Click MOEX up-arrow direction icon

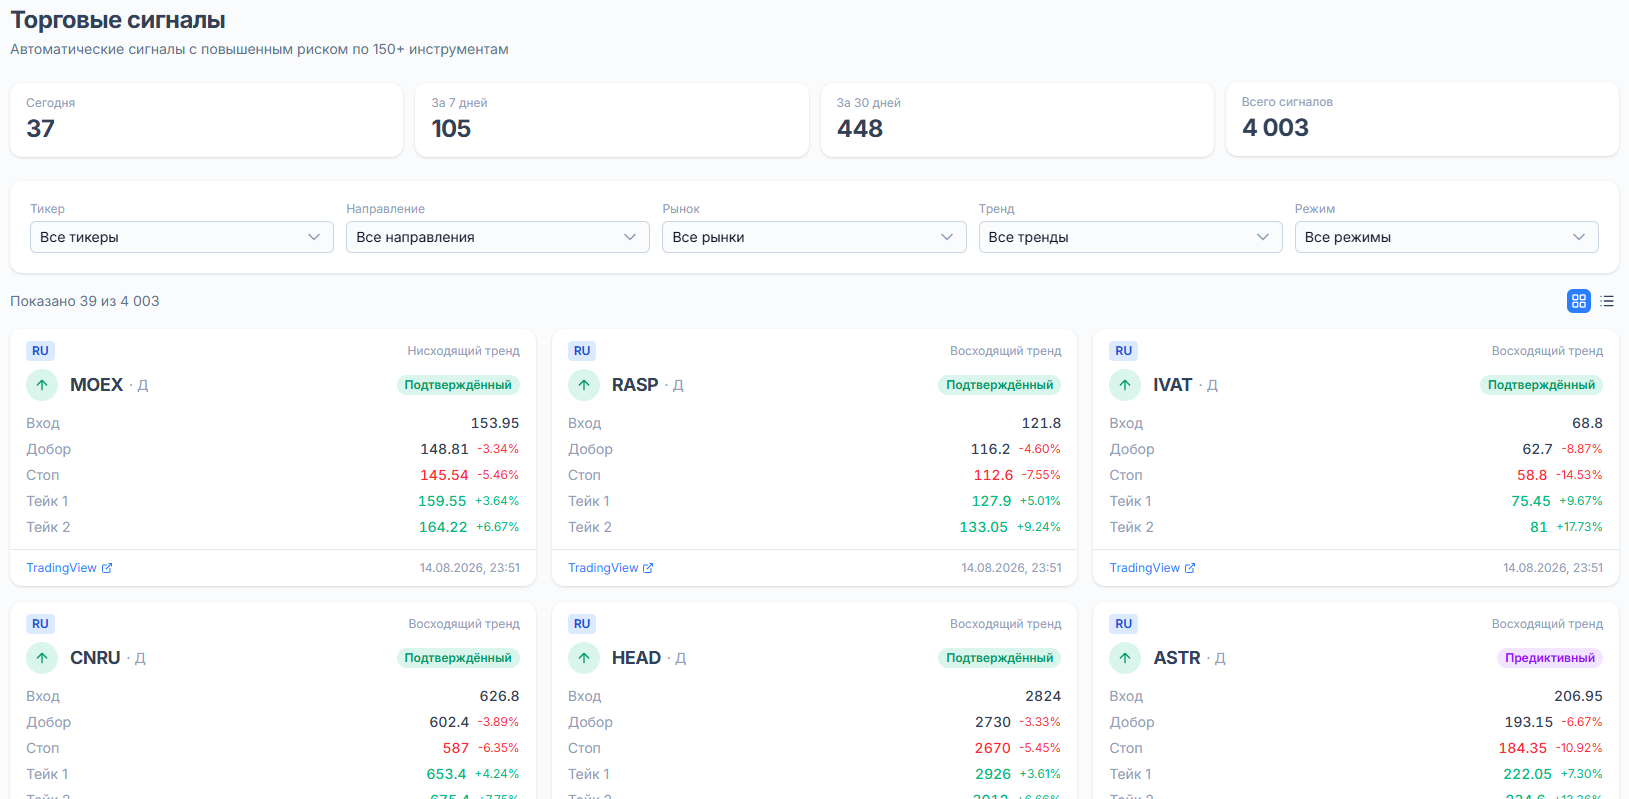pyautogui.click(x=42, y=385)
